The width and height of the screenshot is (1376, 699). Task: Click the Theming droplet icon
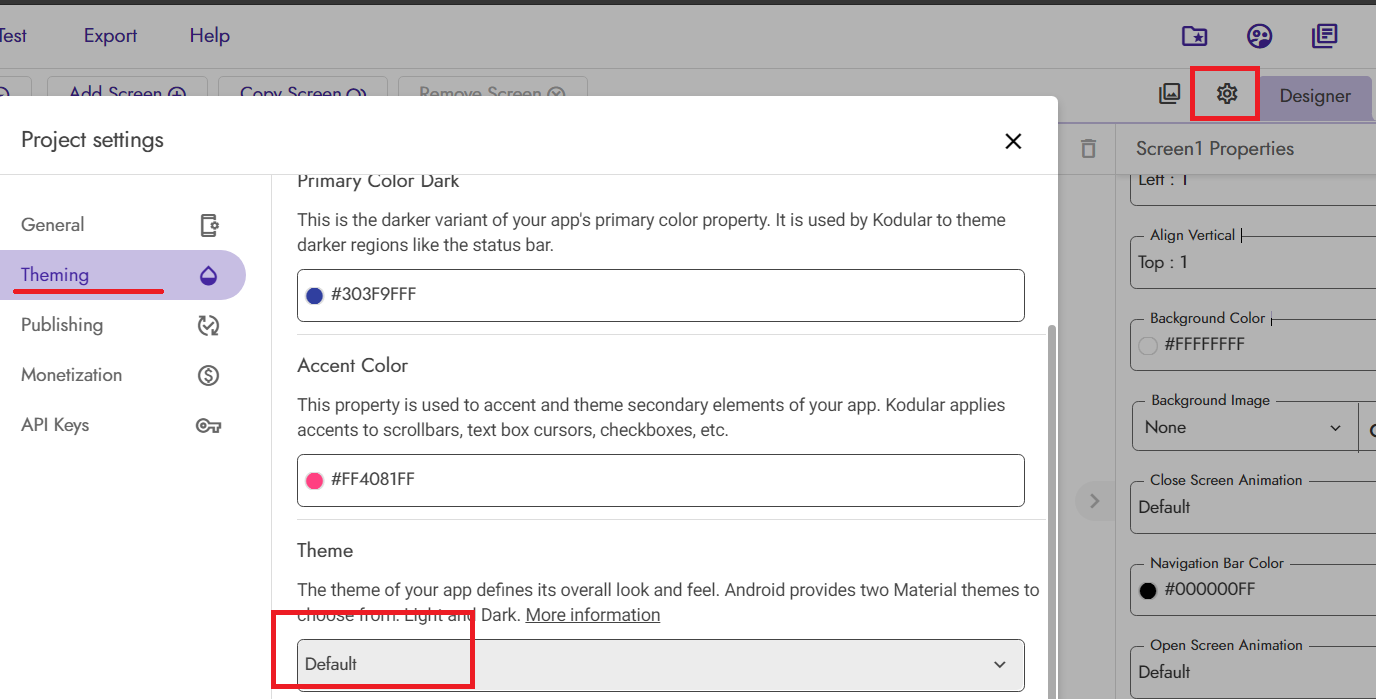click(x=208, y=275)
